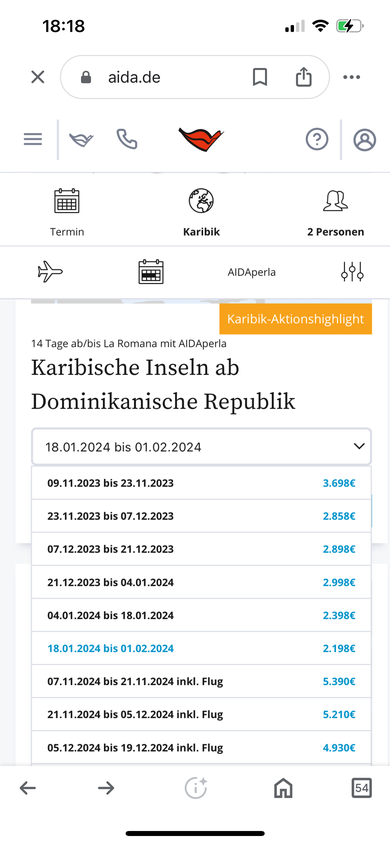The width and height of the screenshot is (390, 844).
Task: Share the page via share icon
Action: point(304,76)
